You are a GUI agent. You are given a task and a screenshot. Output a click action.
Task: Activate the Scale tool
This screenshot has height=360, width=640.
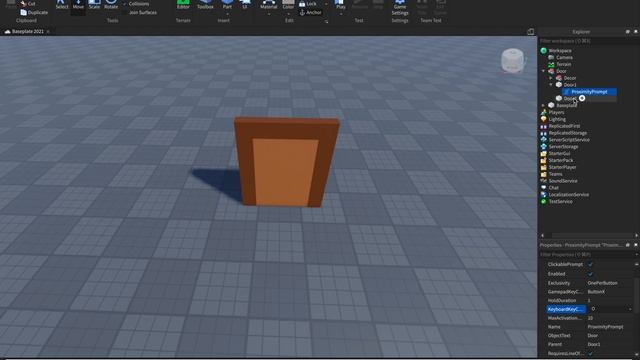pyautogui.click(x=94, y=5)
